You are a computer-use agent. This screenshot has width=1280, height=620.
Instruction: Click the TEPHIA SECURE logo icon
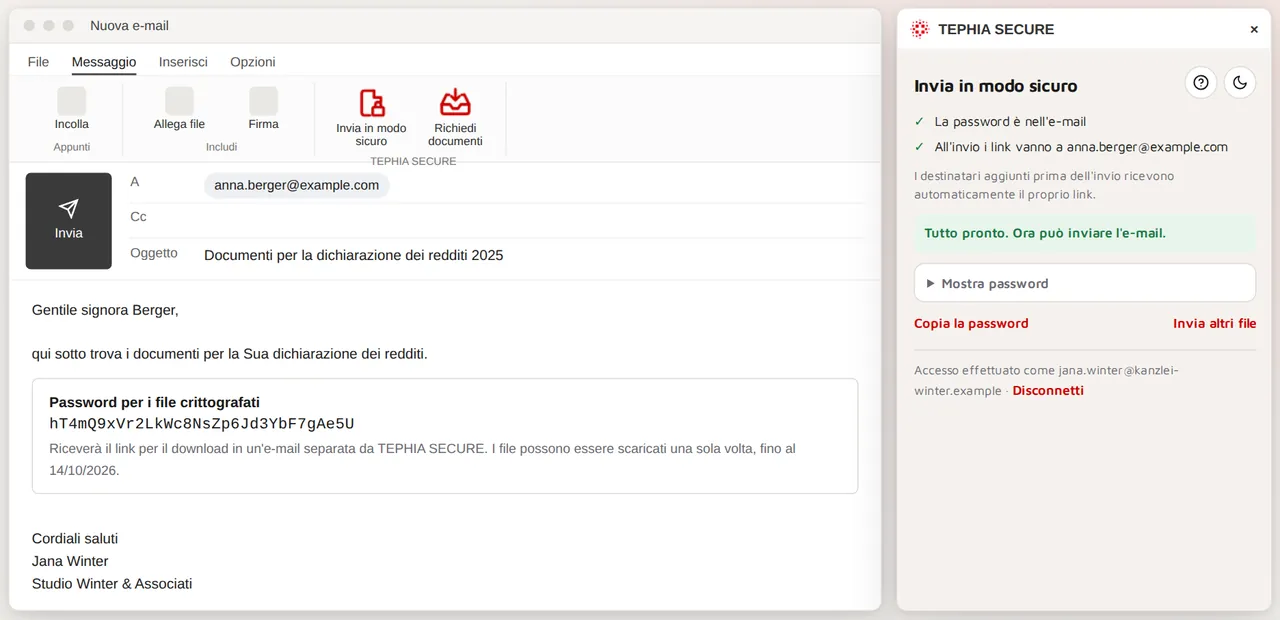point(920,29)
